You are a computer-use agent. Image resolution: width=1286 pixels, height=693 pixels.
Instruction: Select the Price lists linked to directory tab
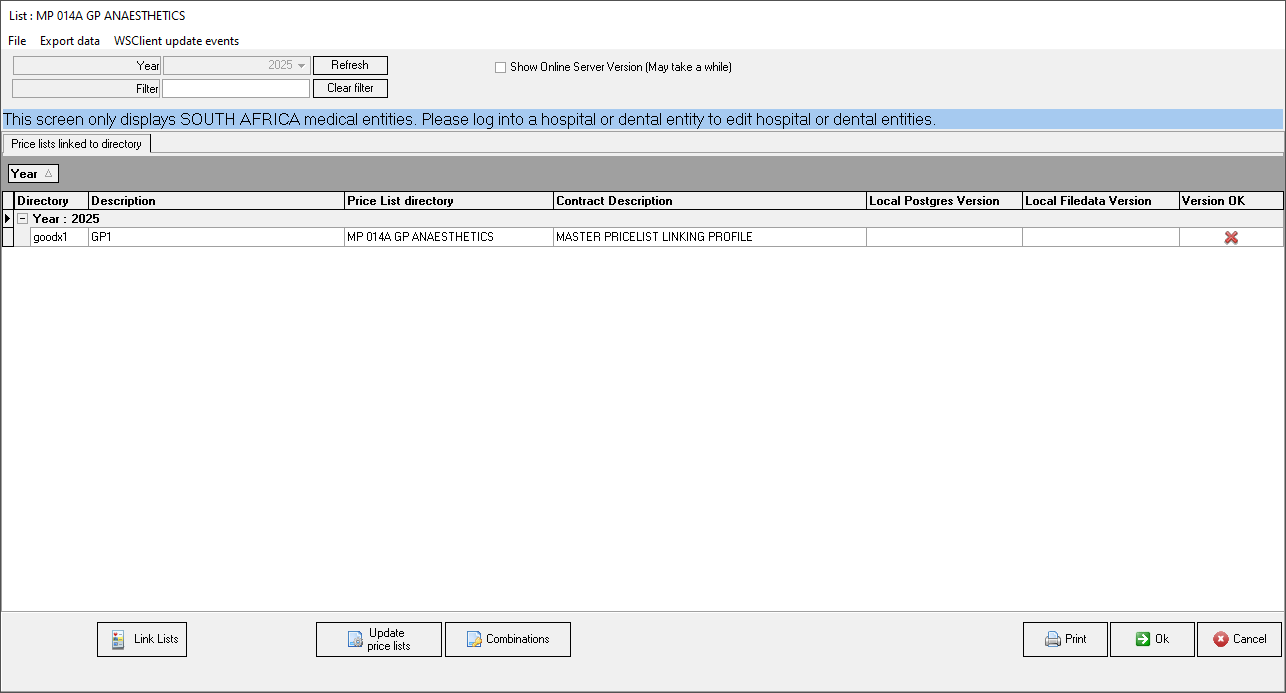(x=77, y=144)
